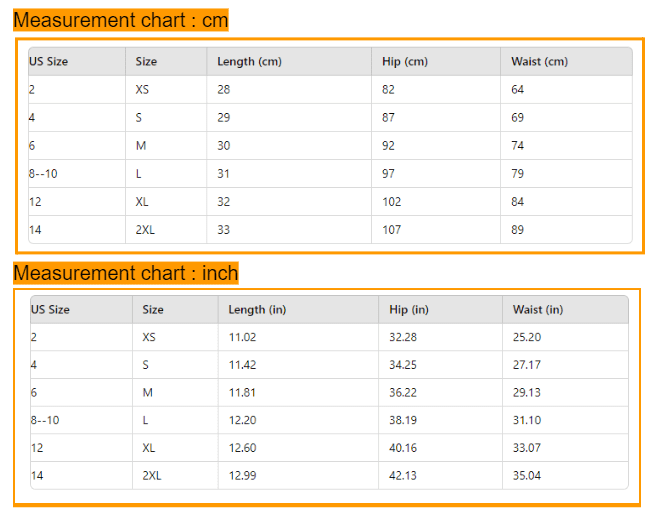Select the 42.13 hip value

point(403,476)
